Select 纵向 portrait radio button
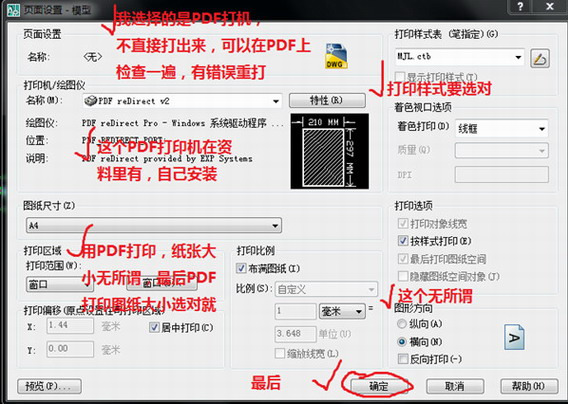This screenshot has width=568, height=404. 401,324
